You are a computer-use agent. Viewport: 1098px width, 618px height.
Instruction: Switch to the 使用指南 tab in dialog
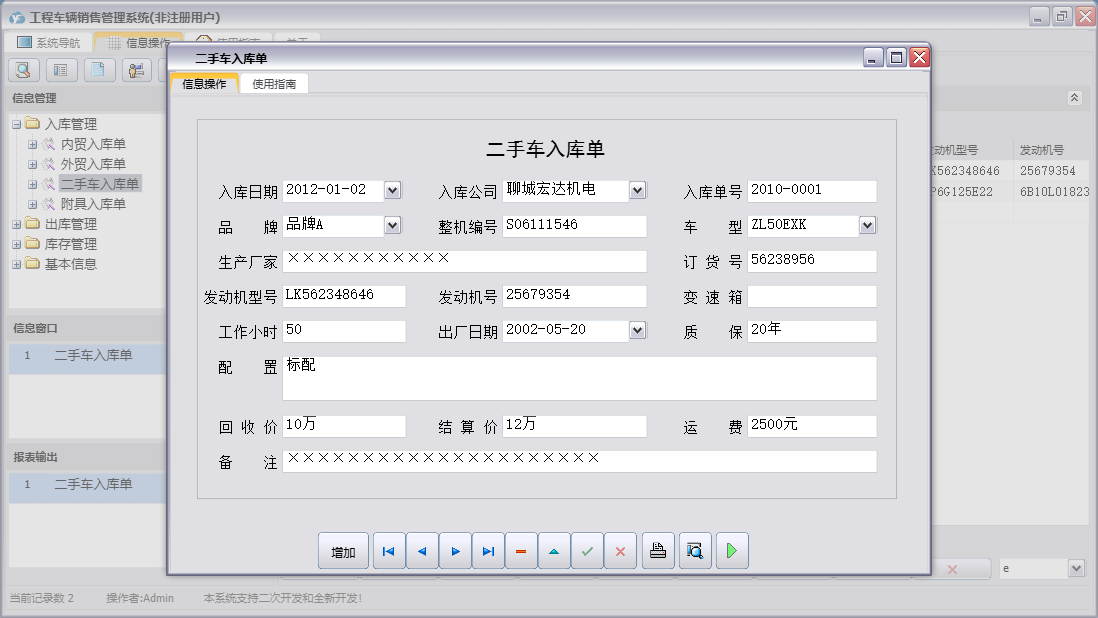[275, 84]
